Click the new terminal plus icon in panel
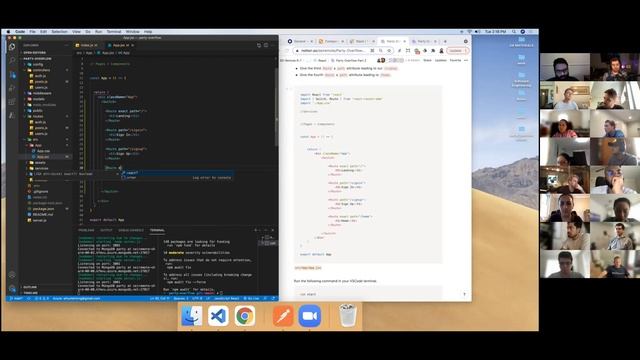 coord(256,230)
